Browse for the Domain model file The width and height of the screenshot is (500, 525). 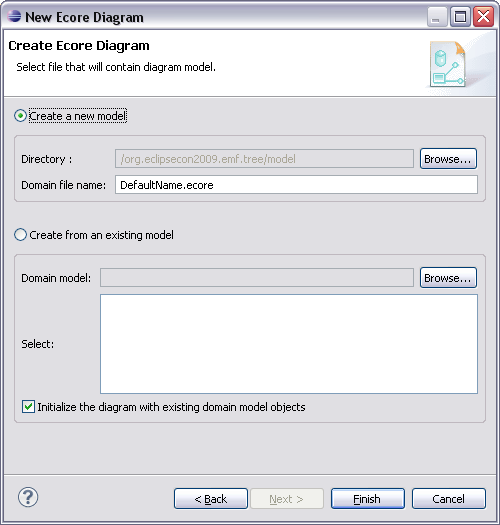[448, 278]
